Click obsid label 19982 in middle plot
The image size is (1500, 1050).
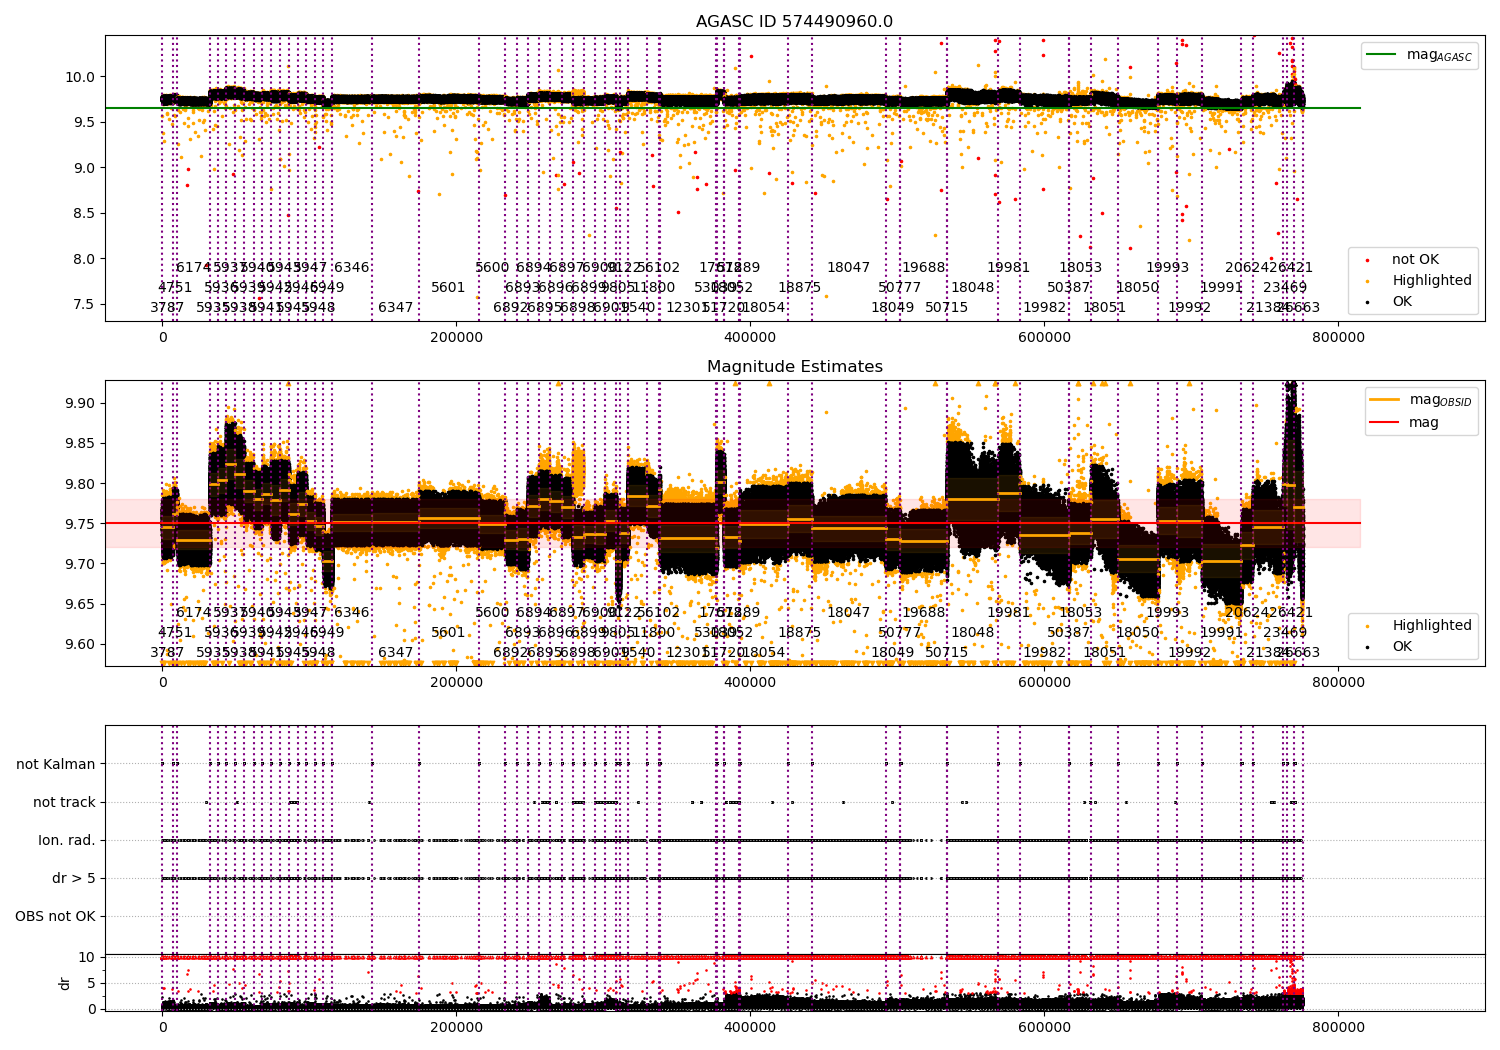click(x=1044, y=652)
